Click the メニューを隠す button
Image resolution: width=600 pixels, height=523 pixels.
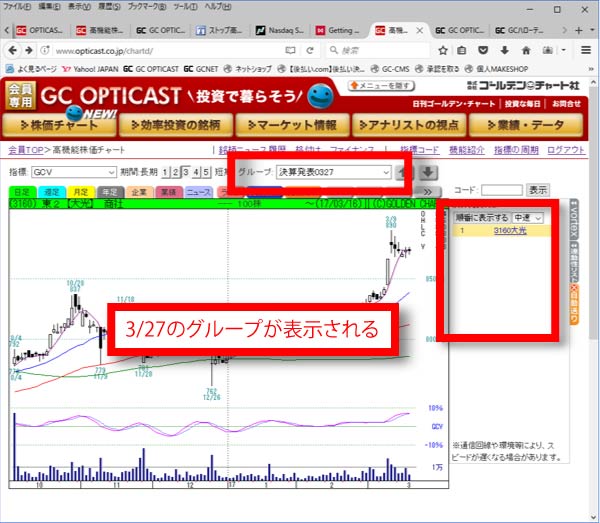pos(381,85)
